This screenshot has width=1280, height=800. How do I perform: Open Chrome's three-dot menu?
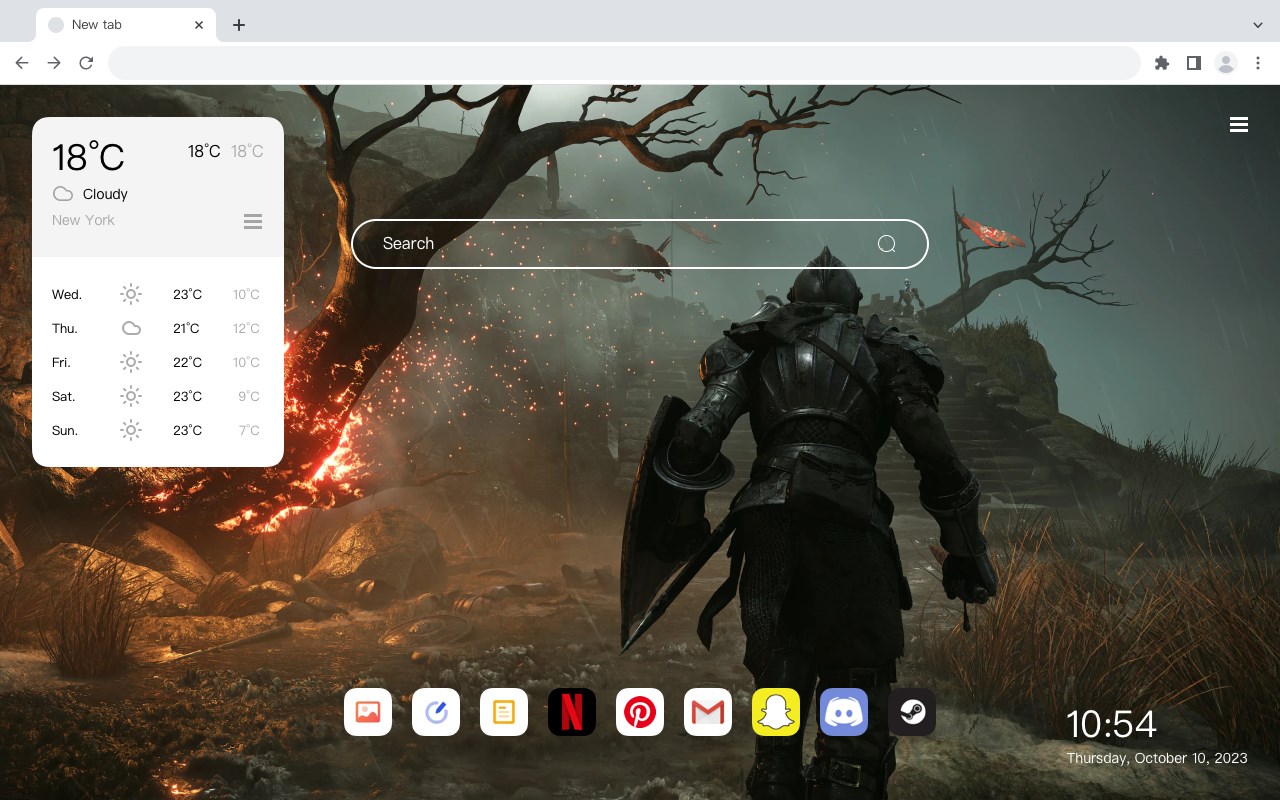click(x=1258, y=63)
